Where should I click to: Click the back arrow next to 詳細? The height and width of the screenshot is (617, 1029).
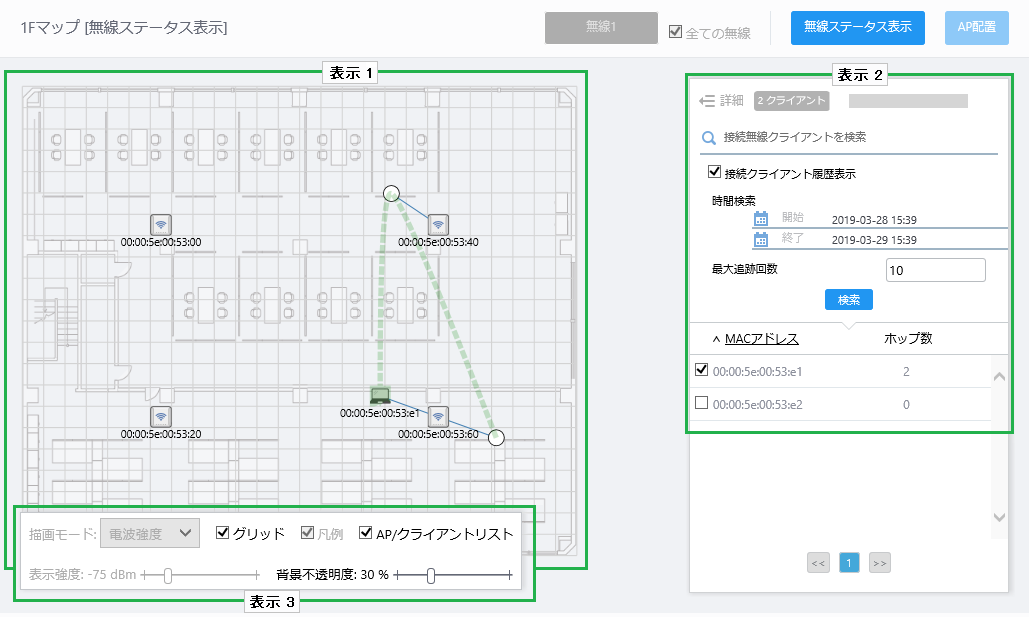click(705, 100)
